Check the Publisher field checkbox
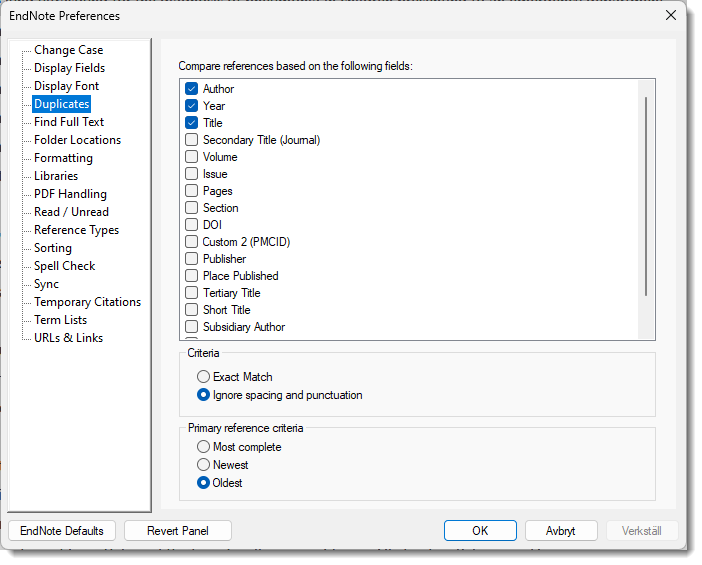Screen dimensions: 702x565 (192, 259)
